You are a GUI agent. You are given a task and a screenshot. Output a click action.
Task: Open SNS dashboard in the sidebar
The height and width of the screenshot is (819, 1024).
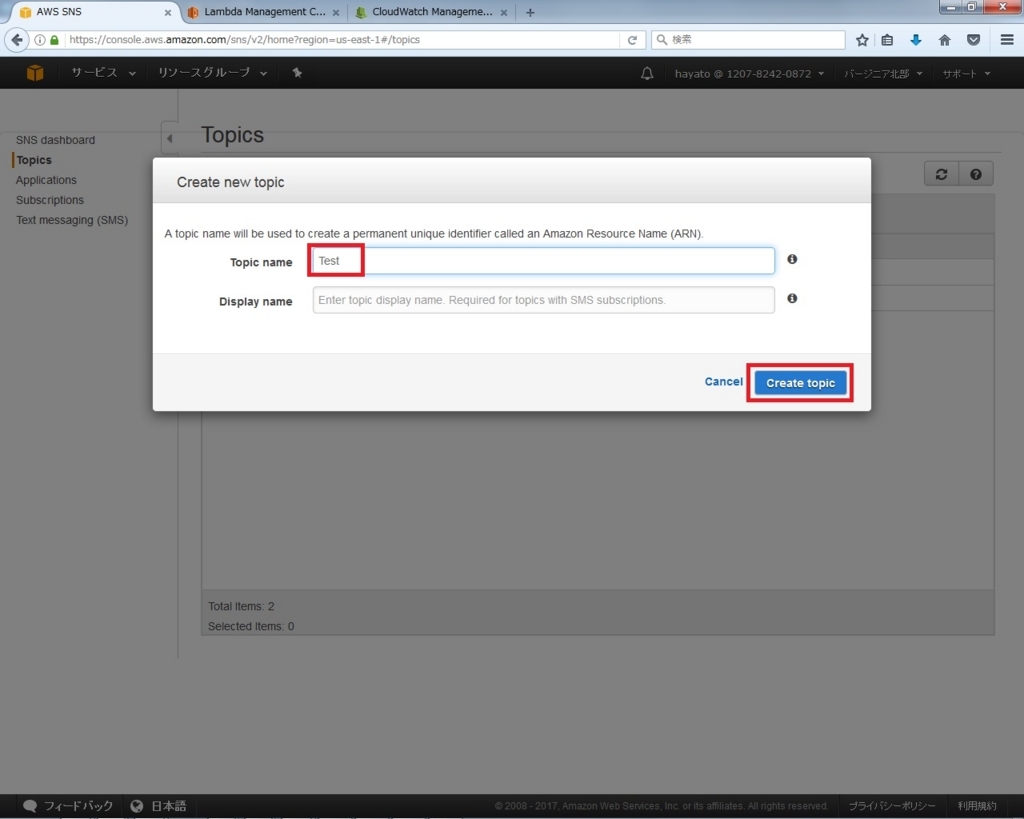(x=56, y=140)
